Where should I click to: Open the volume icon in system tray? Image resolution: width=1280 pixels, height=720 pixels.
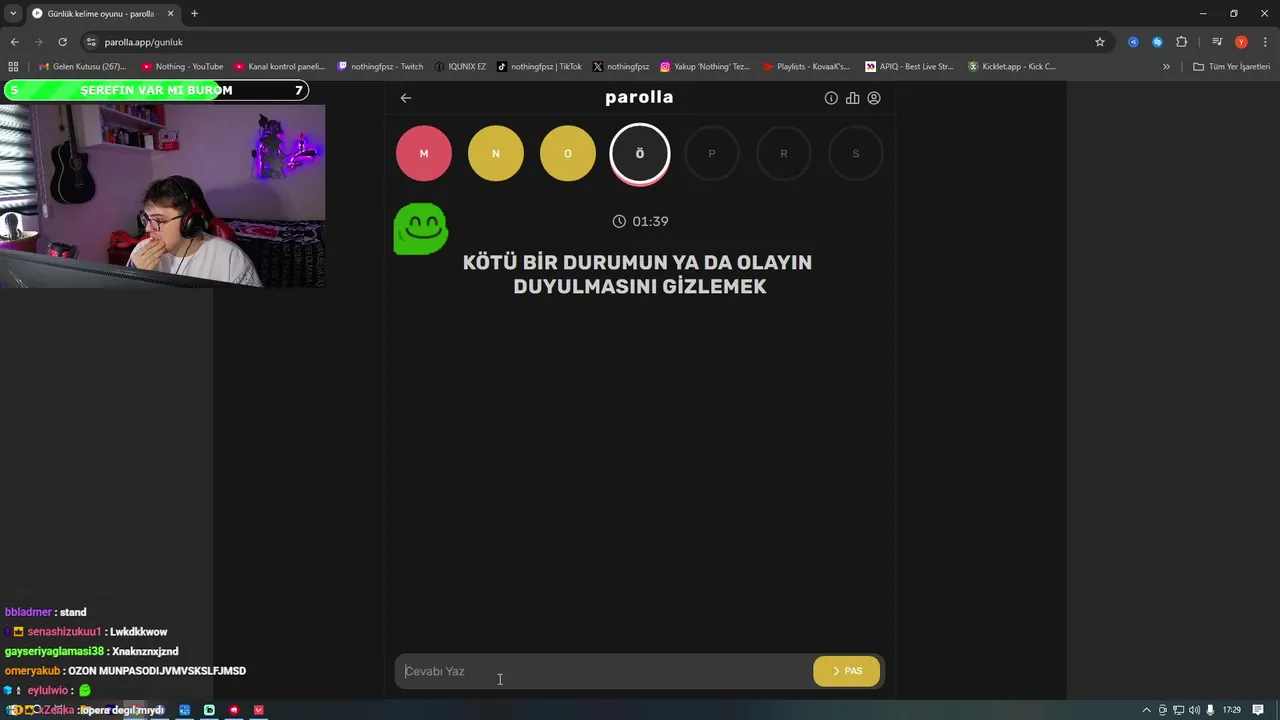pyautogui.click(x=1194, y=710)
